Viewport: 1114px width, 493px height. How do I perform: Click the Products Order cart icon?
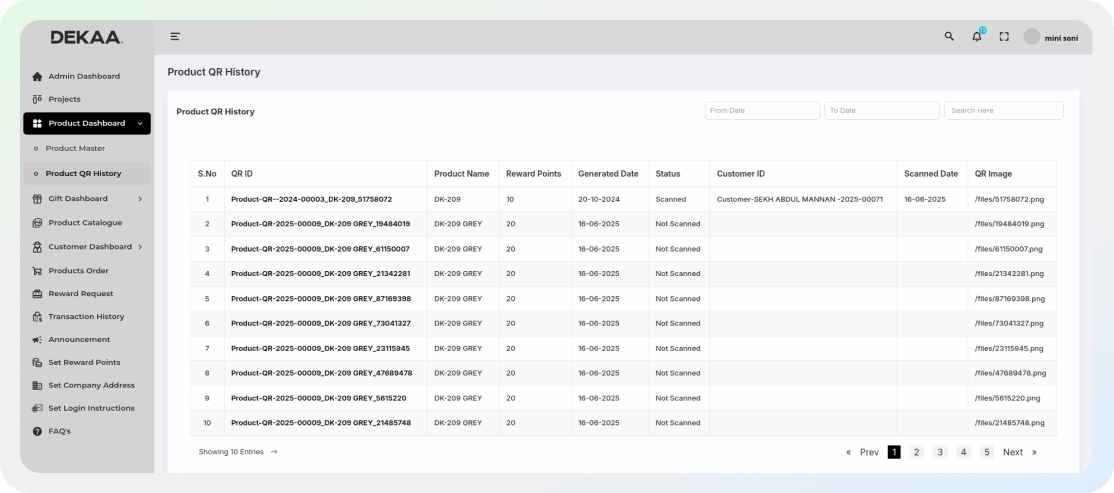pos(38,271)
